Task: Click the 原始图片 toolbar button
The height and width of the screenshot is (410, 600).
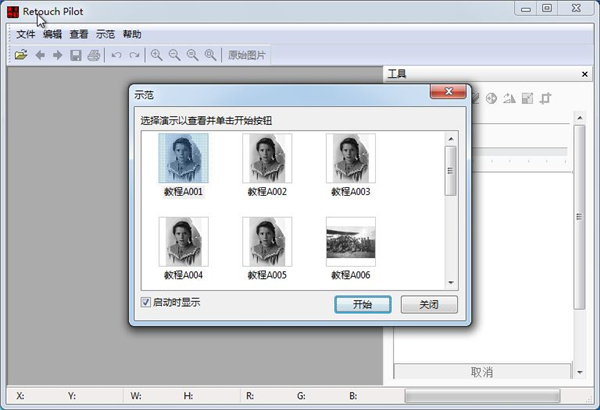Action: pyautogui.click(x=247, y=55)
